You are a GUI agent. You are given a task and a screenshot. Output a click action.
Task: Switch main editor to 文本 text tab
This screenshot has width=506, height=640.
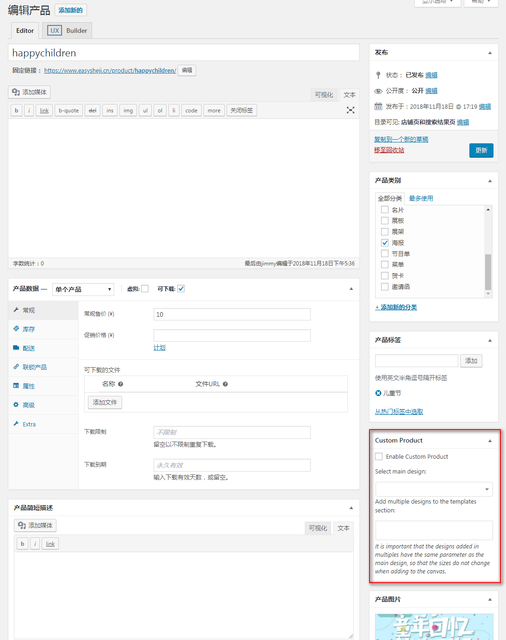(x=349, y=95)
